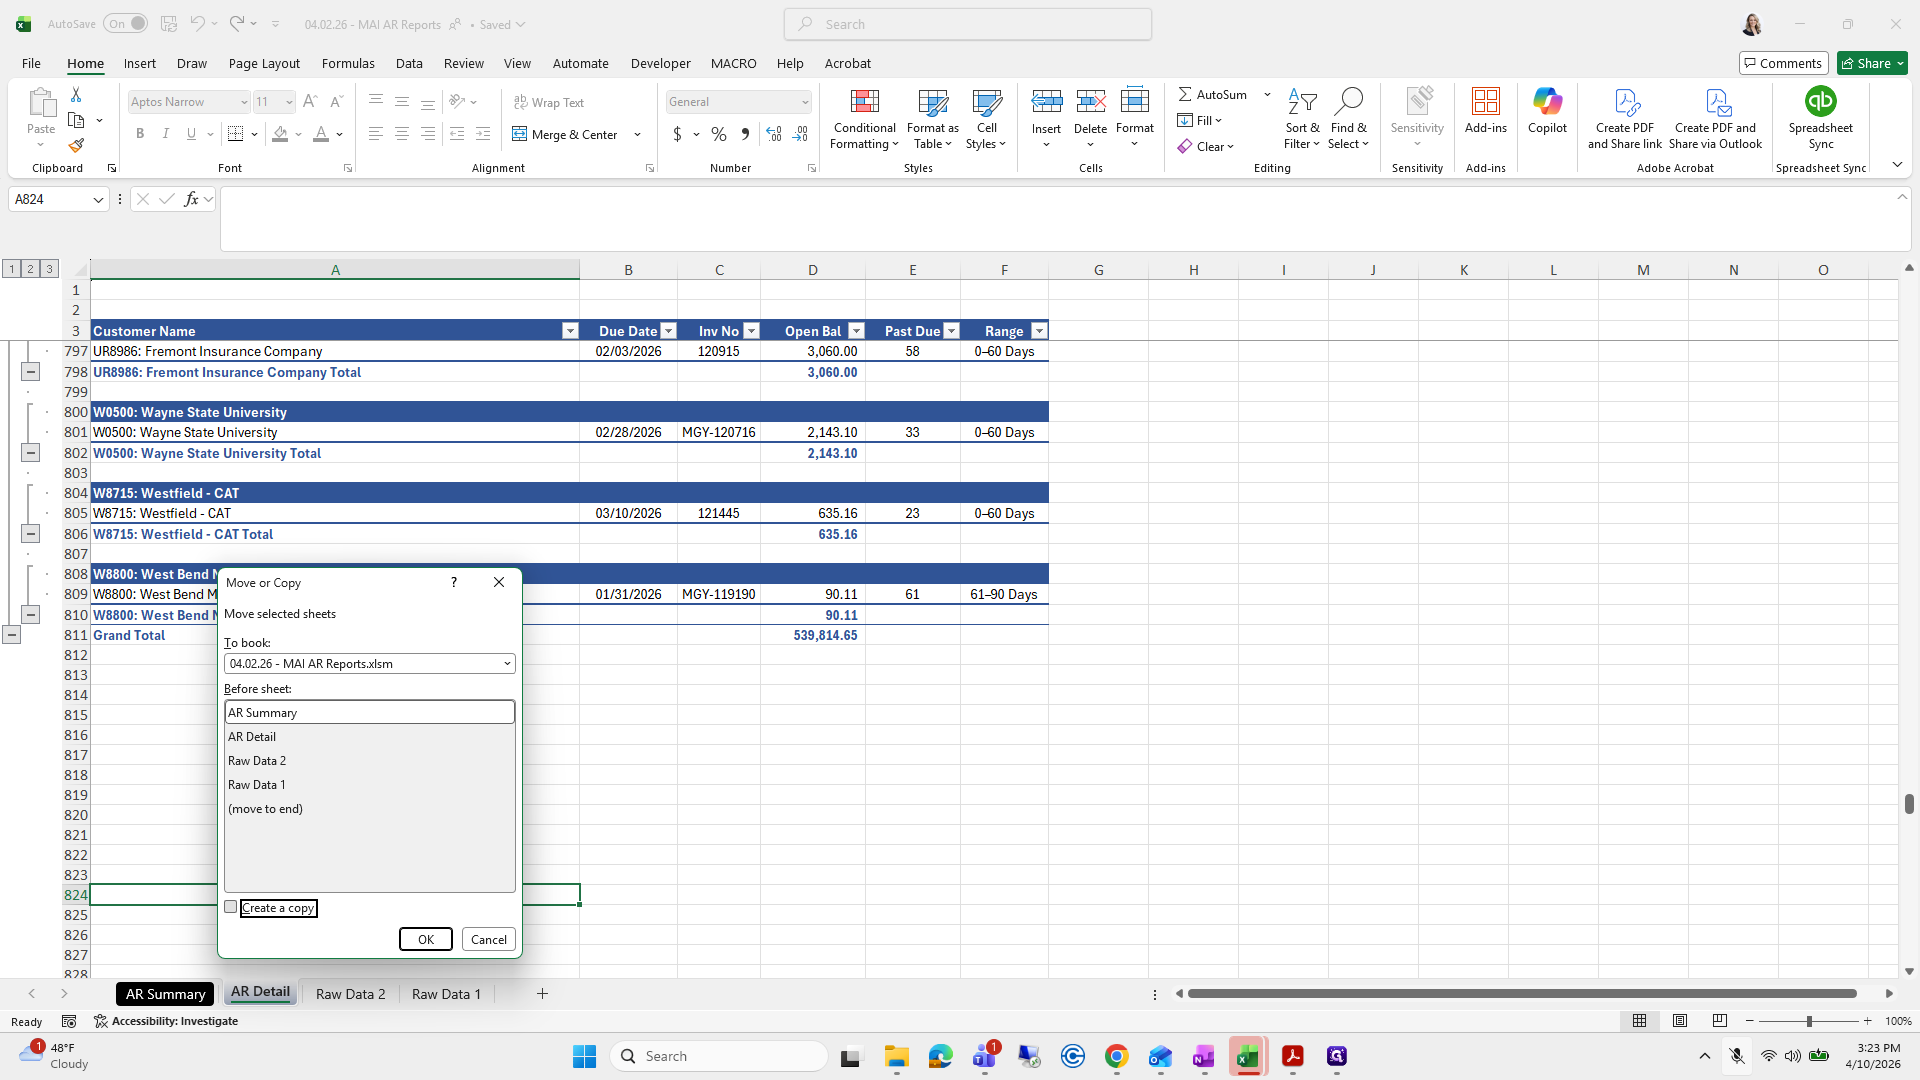
Task: Switch to Raw Data 2 sheet tab
Action: [x=350, y=993]
